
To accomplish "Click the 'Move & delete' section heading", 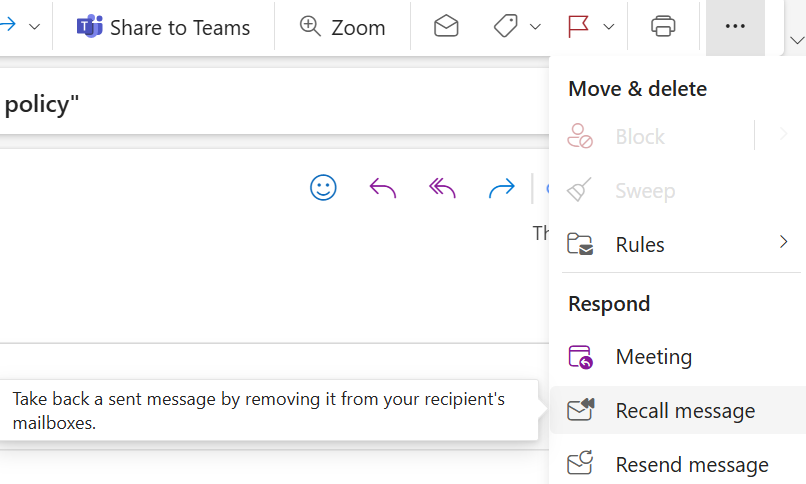I will tap(637, 89).
